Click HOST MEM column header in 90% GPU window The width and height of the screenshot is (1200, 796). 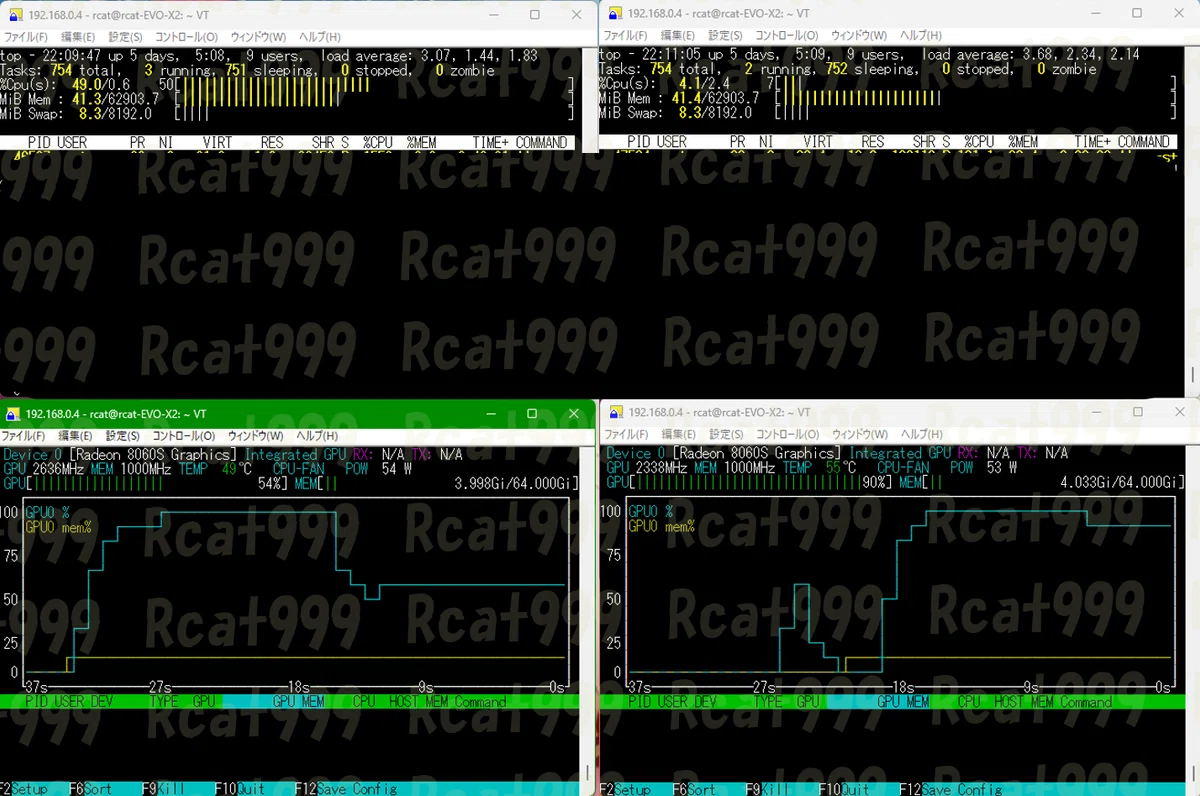pos(1022,702)
